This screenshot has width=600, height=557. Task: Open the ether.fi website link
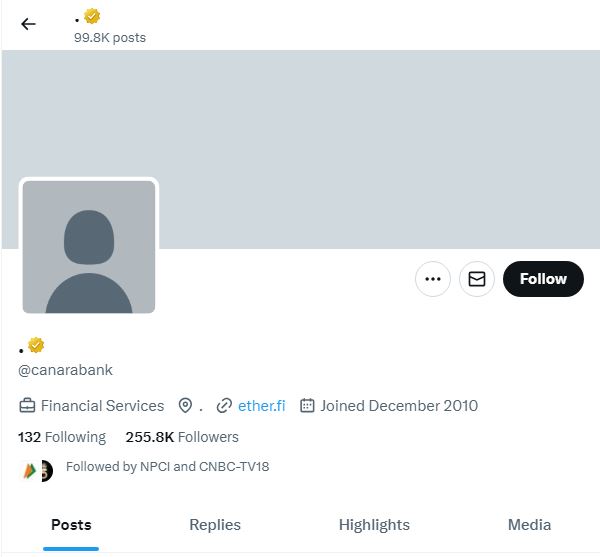click(x=261, y=406)
